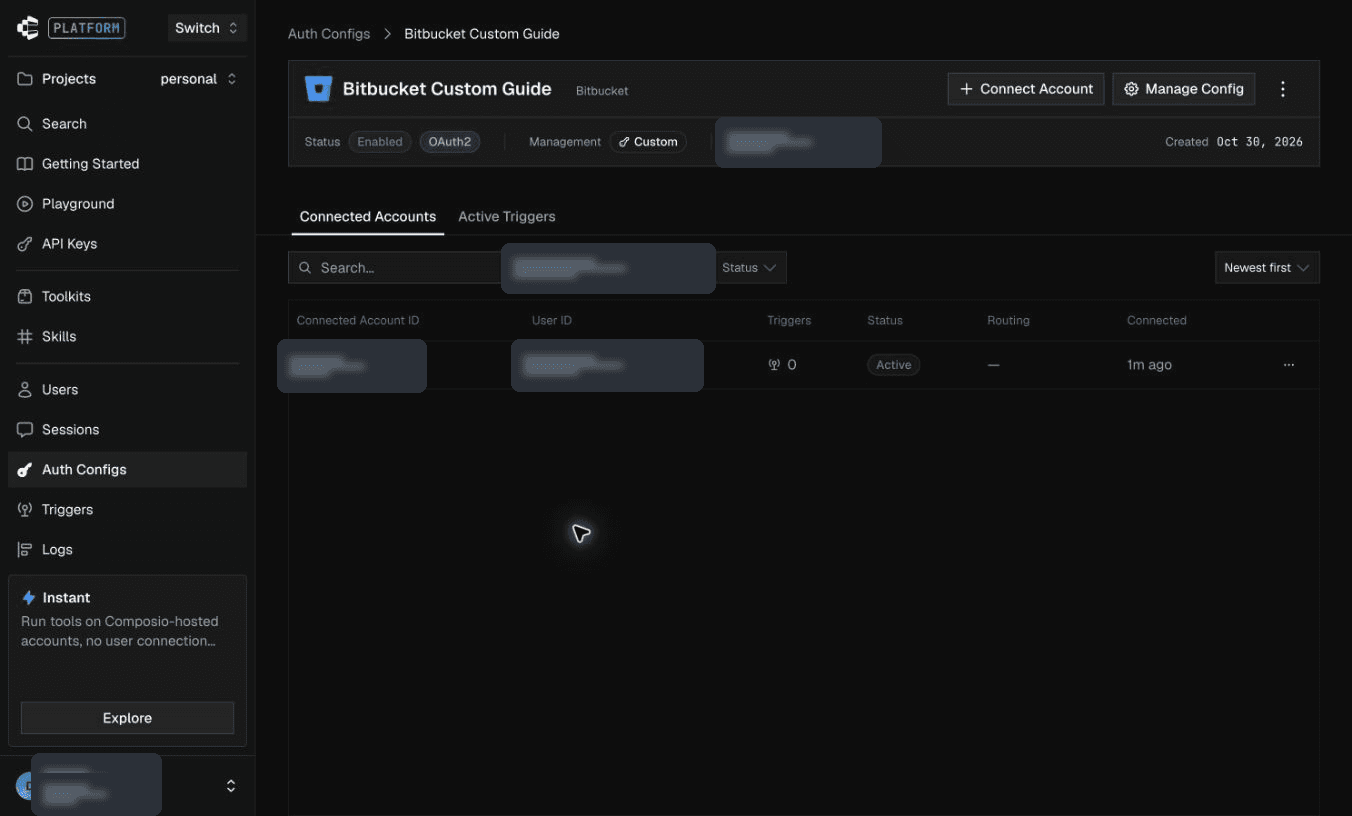1352x816 pixels.
Task: View Logs from the sidebar
Action: click(x=128, y=550)
